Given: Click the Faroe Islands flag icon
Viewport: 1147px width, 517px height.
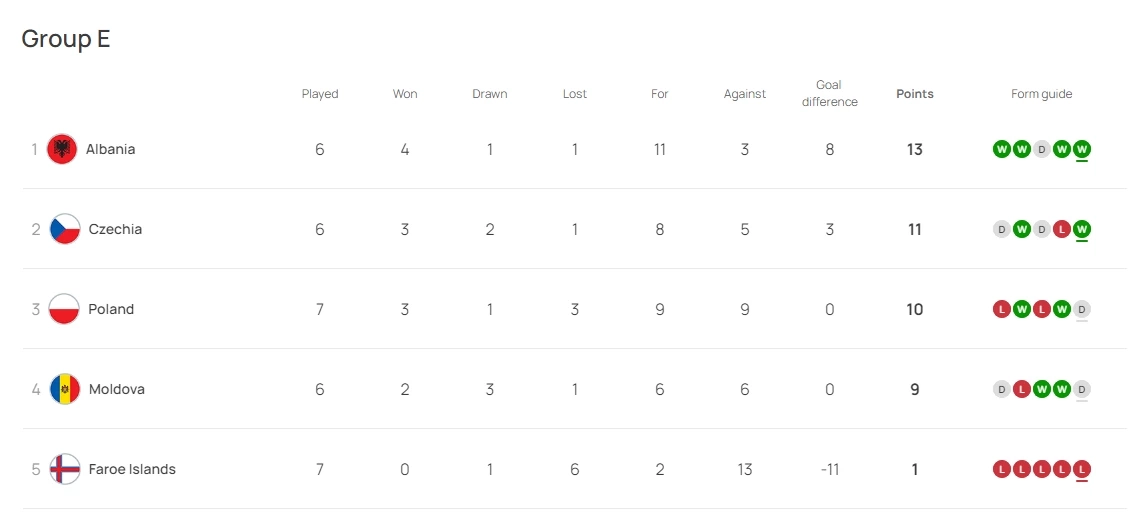Looking at the screenshot, I should pyautogui.click(x=65, y=469).
